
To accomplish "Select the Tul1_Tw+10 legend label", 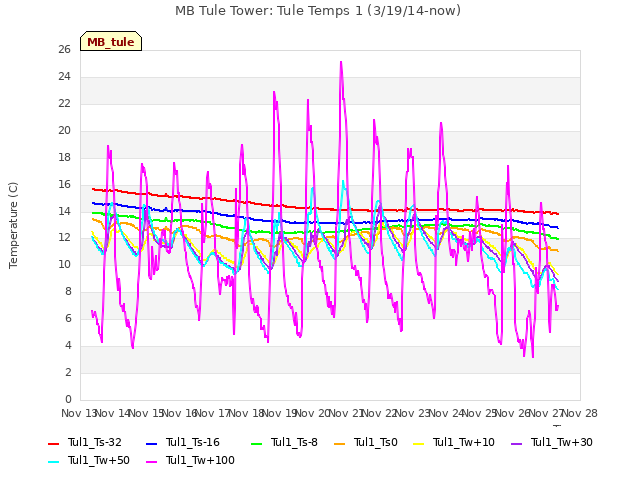I will 464,442.
